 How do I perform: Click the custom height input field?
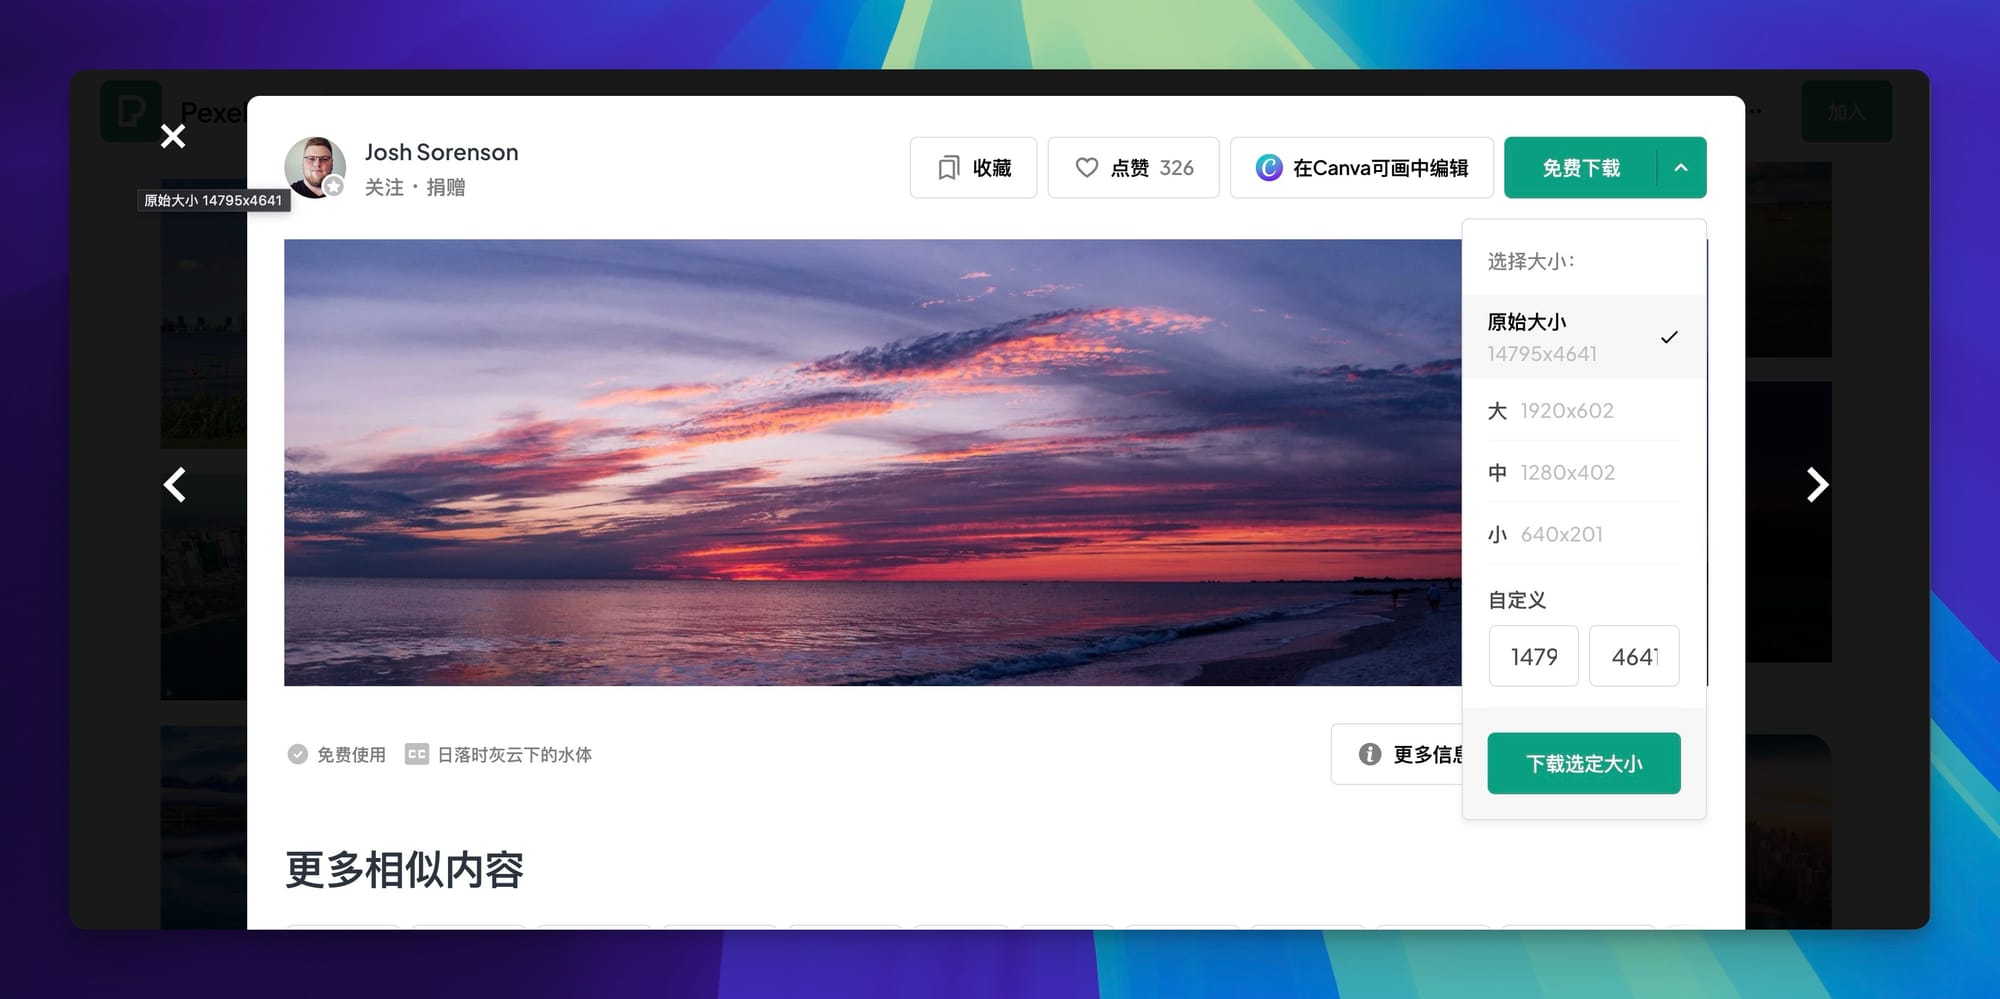(1634, 656)
